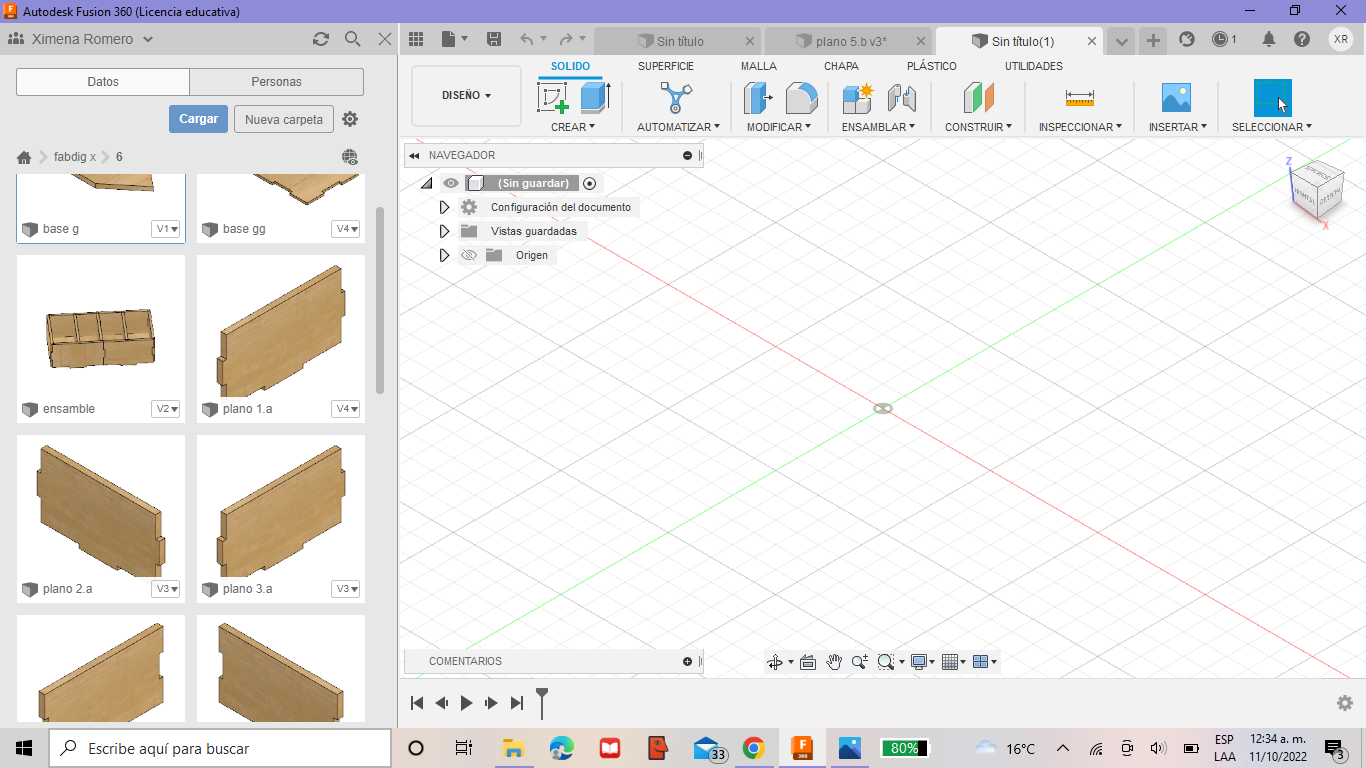Open data panel settings gear
The height and width of the screenshot is (768, 1366).
click(x=350, y=119)
